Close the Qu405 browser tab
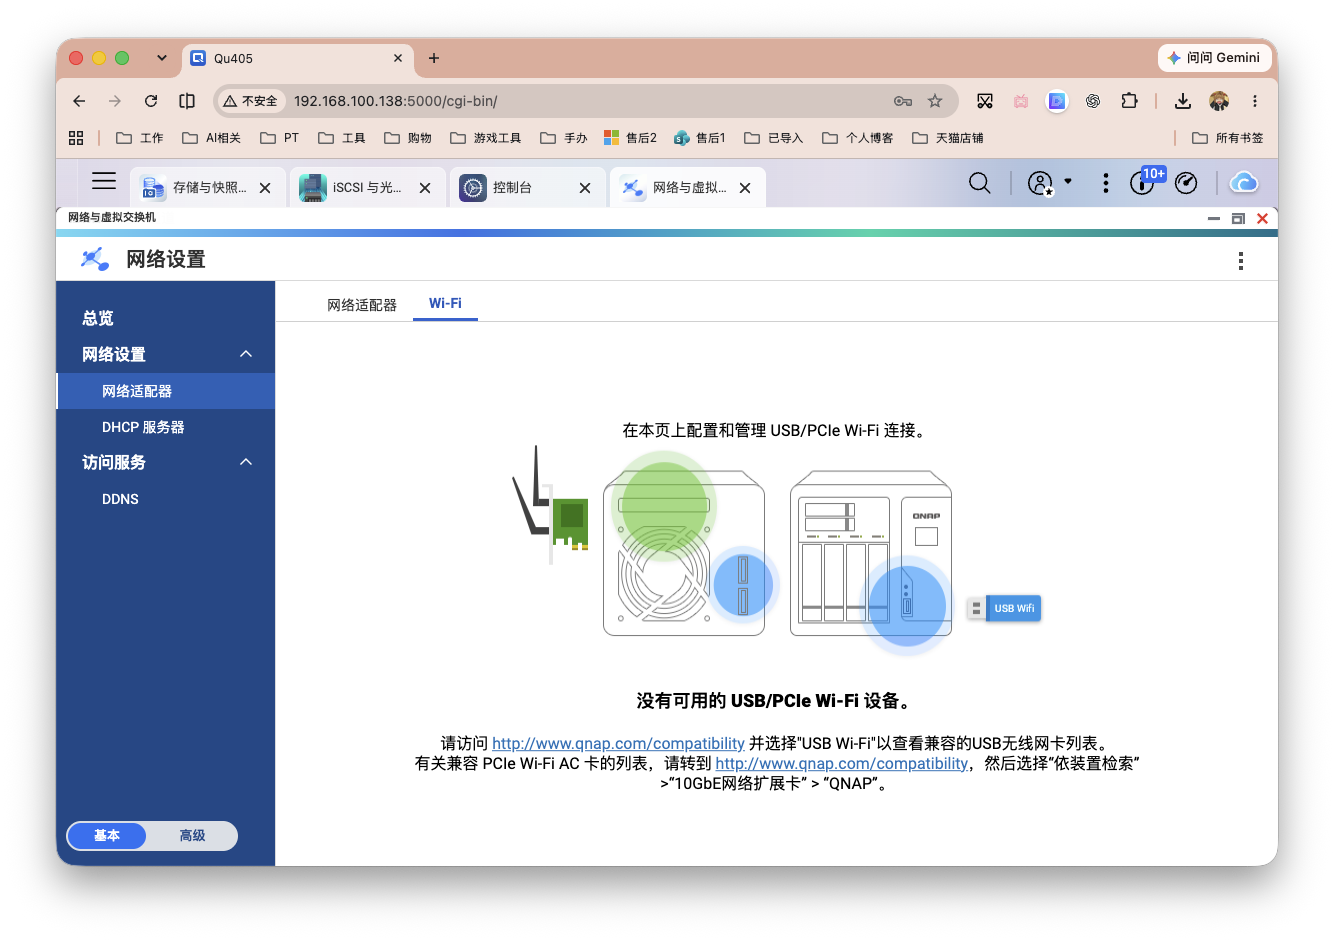The width and height of the screenshot is (1334, 940). coord(397,58)
